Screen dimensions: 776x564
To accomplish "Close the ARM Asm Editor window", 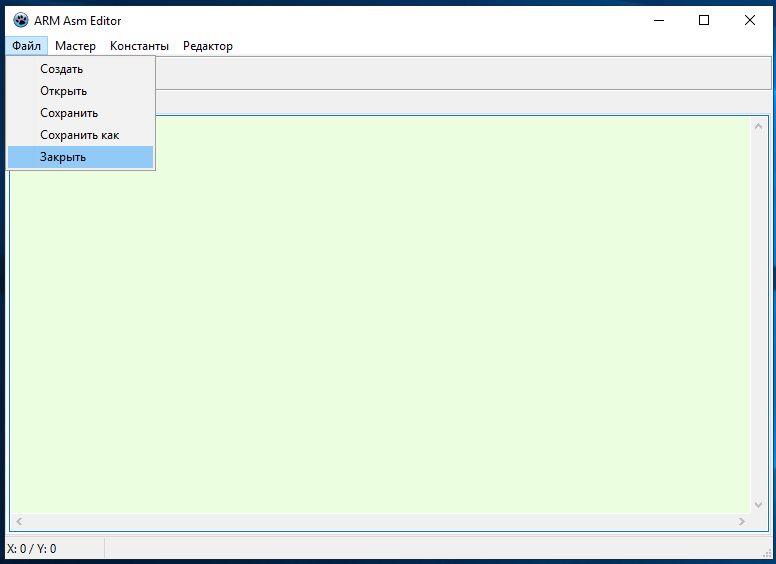I will [750, 20].
